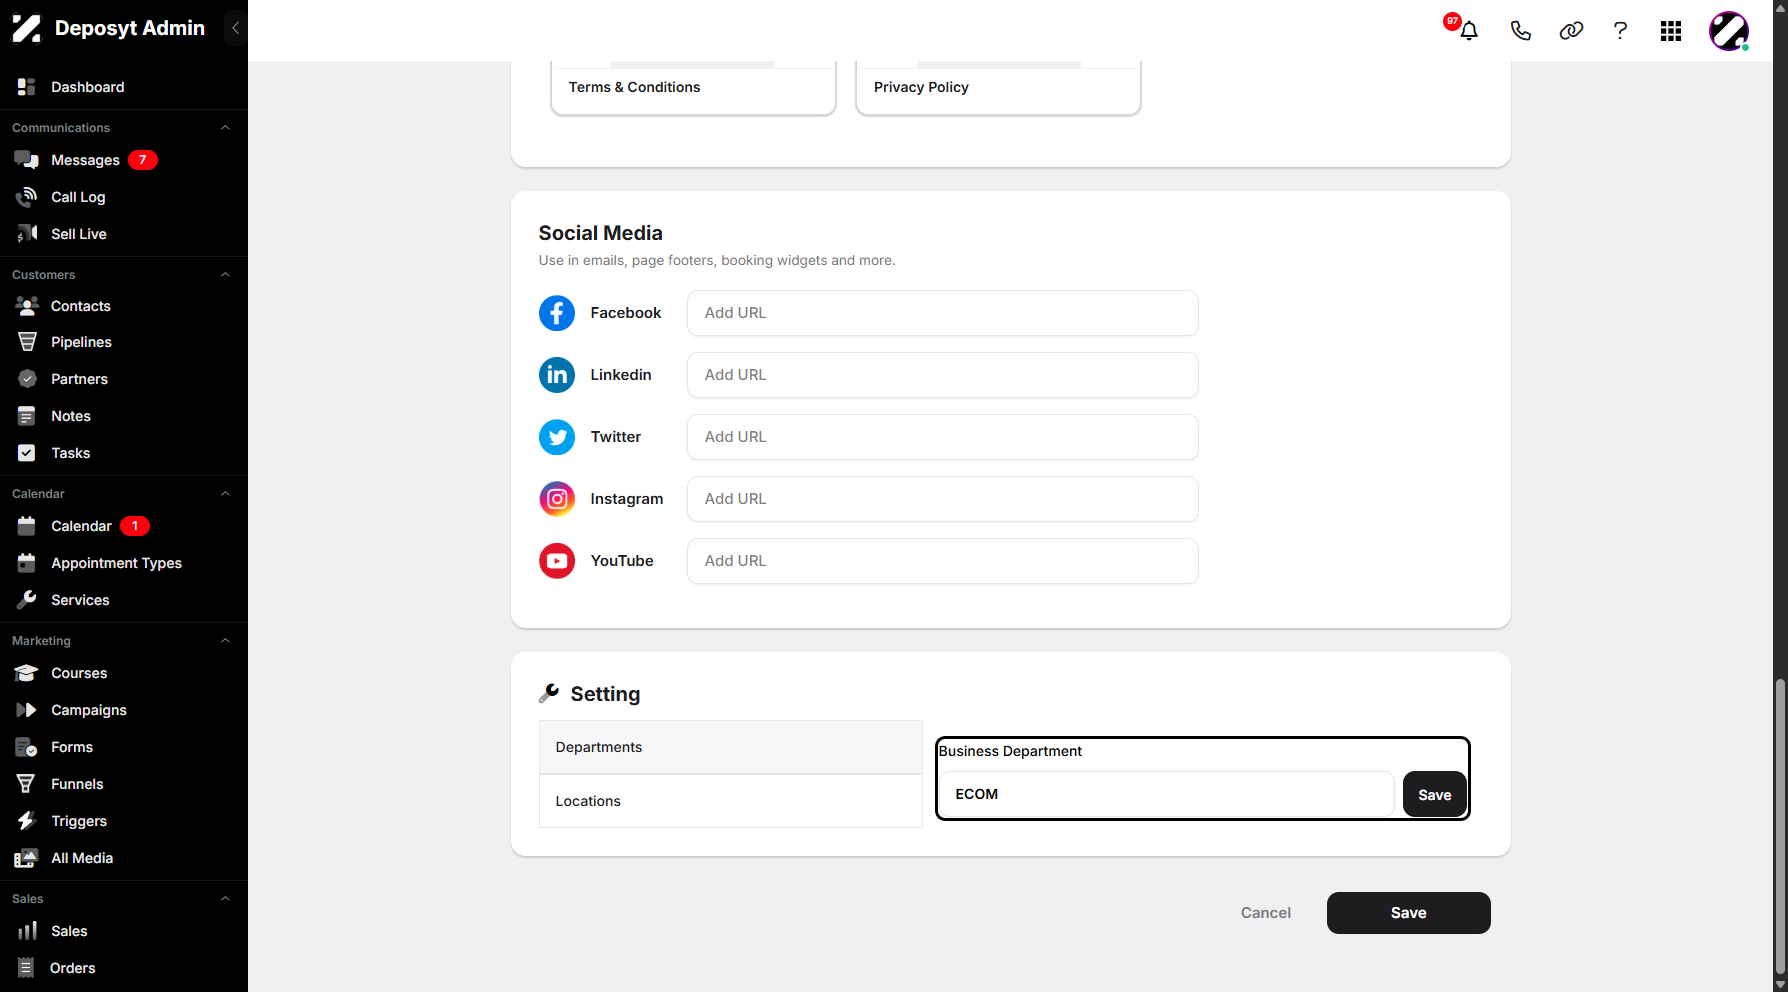Click the Deposyt logo icon
Image resolution: width=1788 pixels, height=992 pixels.
pos(27,28)
